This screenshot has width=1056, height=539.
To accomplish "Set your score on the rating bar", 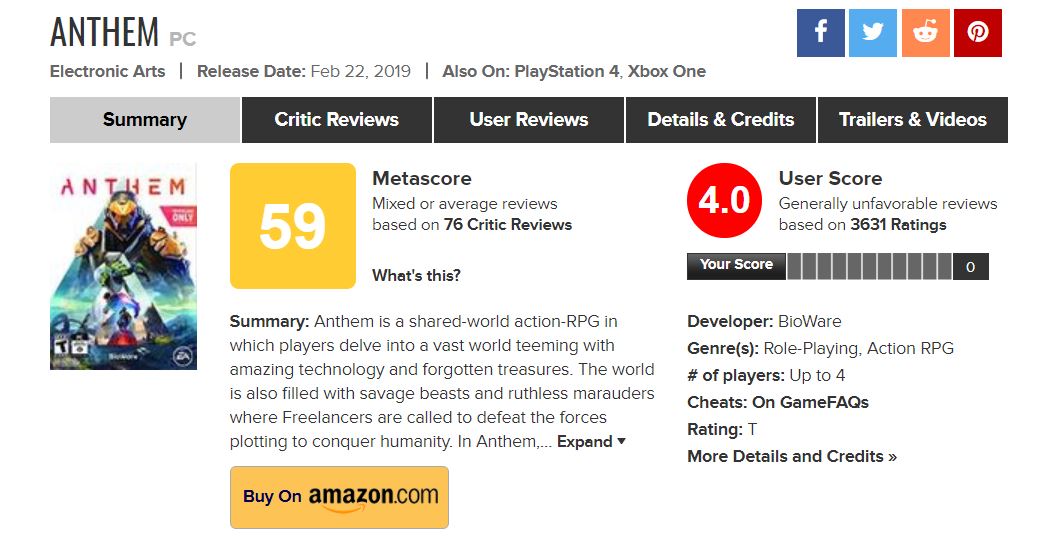I will tap(869, 266).
